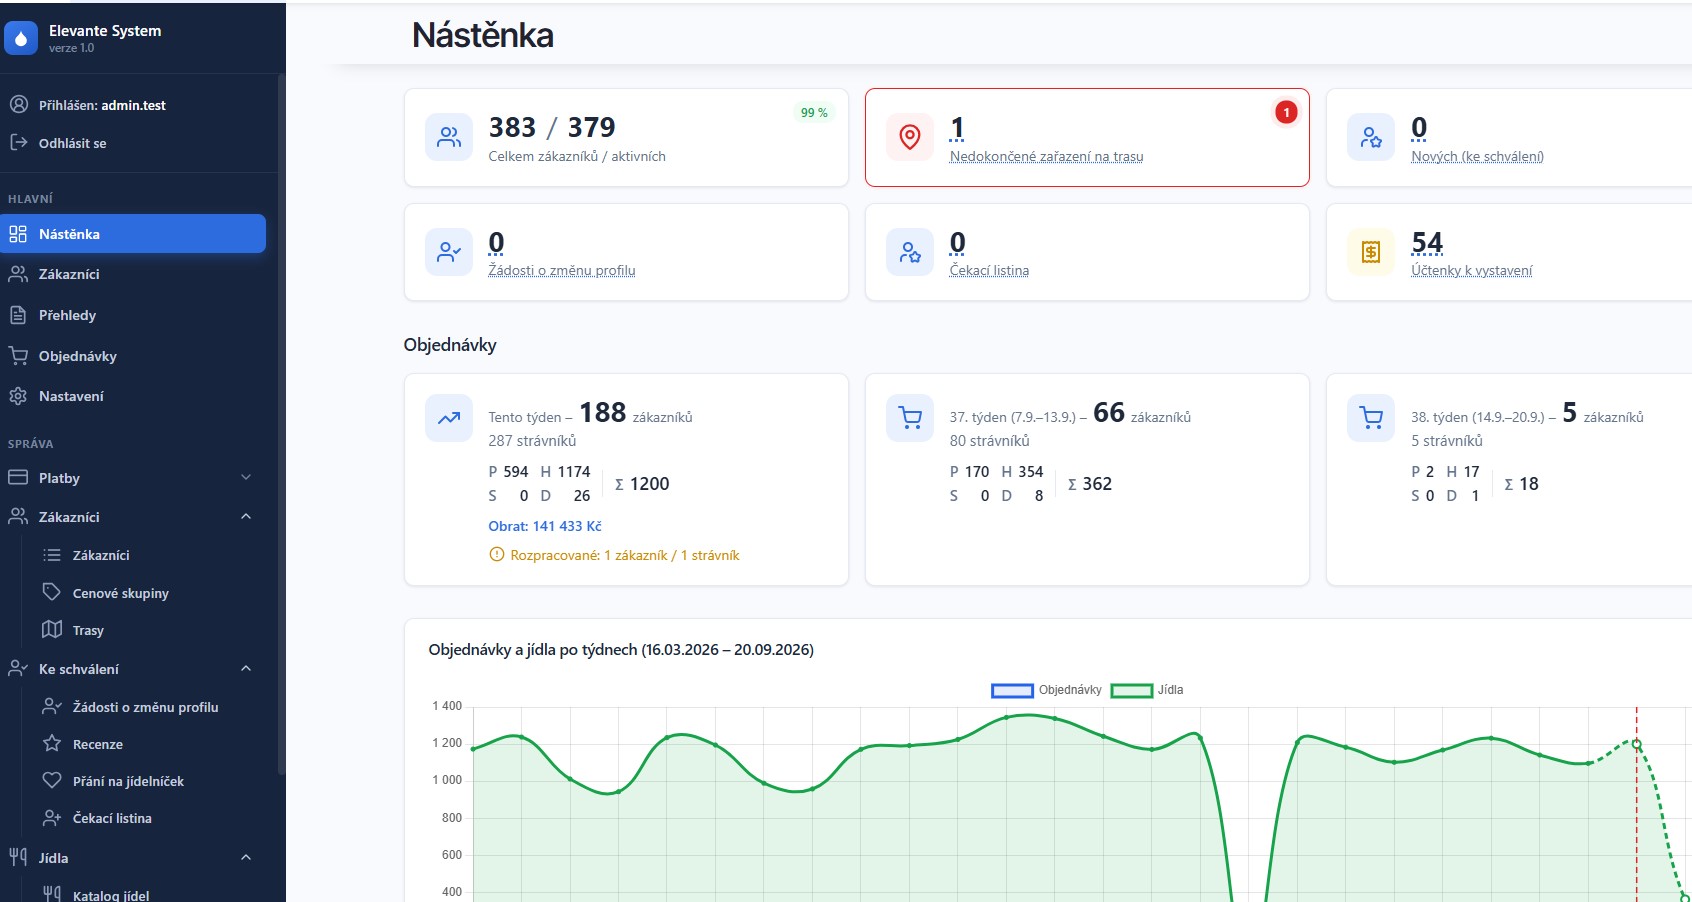Open Objednávky in the sidebar
Viewport: 1692px width, 902px height.
coord(132,356)
